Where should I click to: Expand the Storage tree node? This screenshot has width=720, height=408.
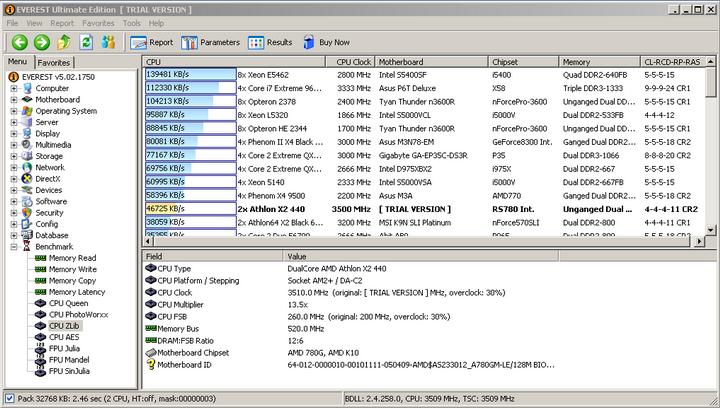pyautogui.click(x=14, y=156)
